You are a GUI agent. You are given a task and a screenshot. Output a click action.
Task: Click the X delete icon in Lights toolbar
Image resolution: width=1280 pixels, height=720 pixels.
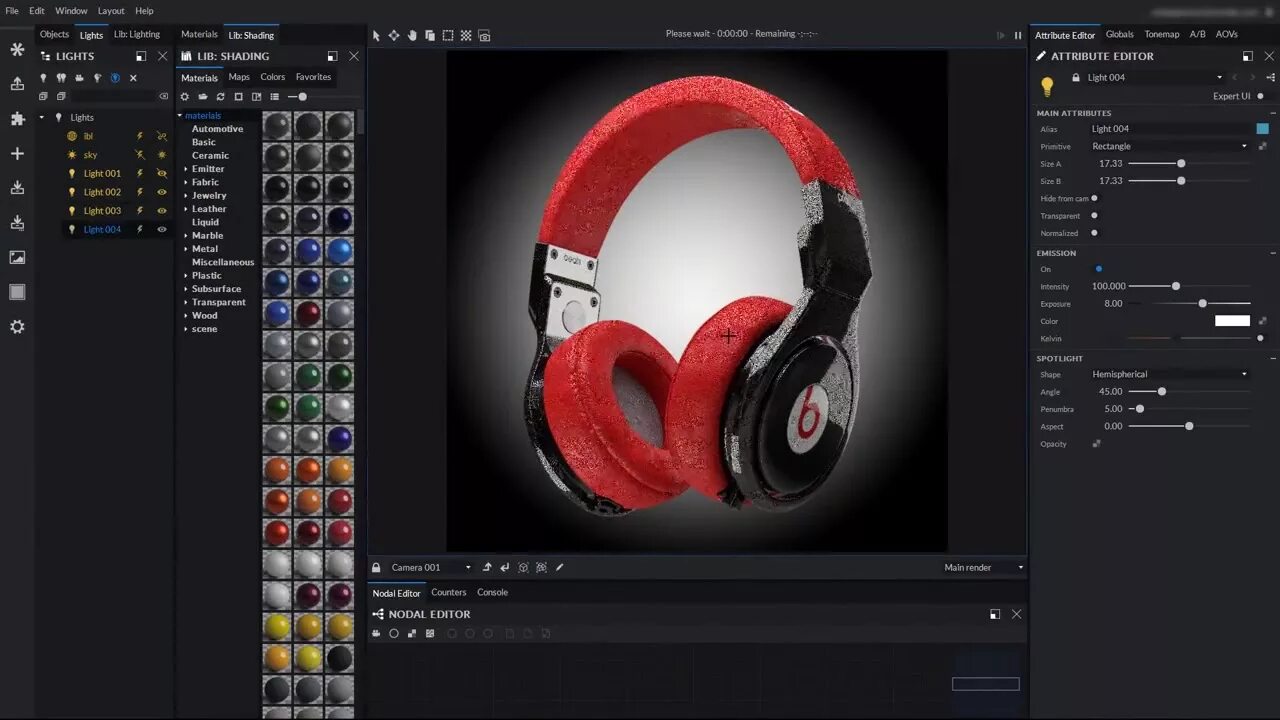(x=133, y=77)
